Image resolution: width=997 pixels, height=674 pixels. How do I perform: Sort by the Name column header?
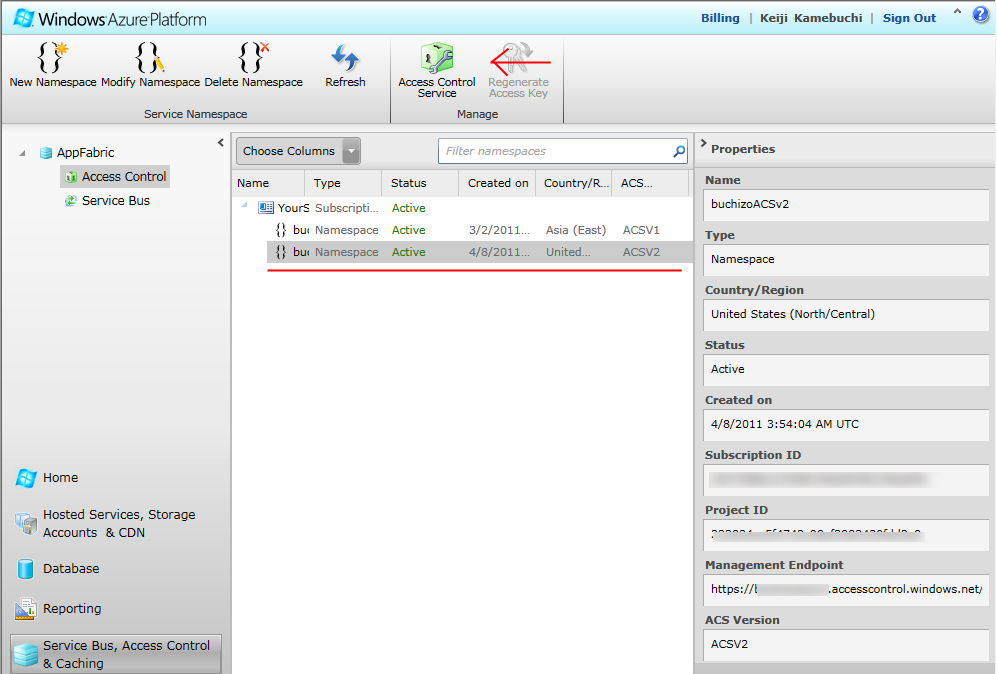pyautogui.click(x=270, y=183)
